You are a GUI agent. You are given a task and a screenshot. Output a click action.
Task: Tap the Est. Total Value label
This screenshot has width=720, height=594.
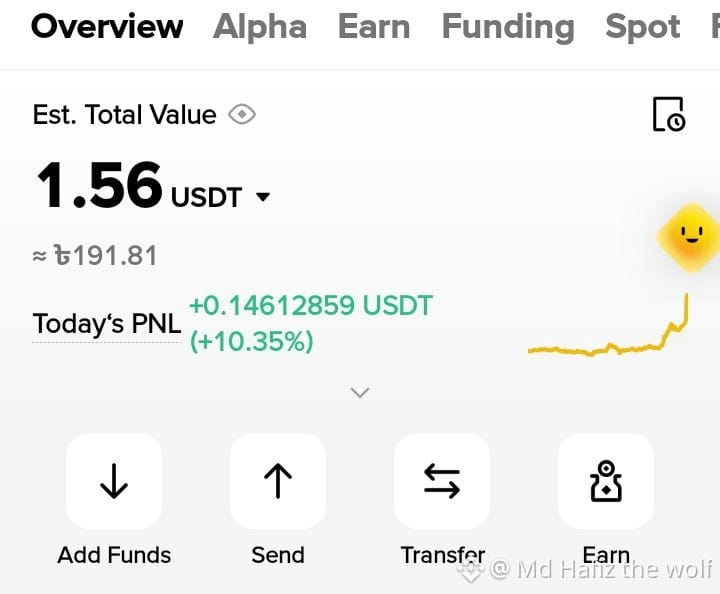124,114
